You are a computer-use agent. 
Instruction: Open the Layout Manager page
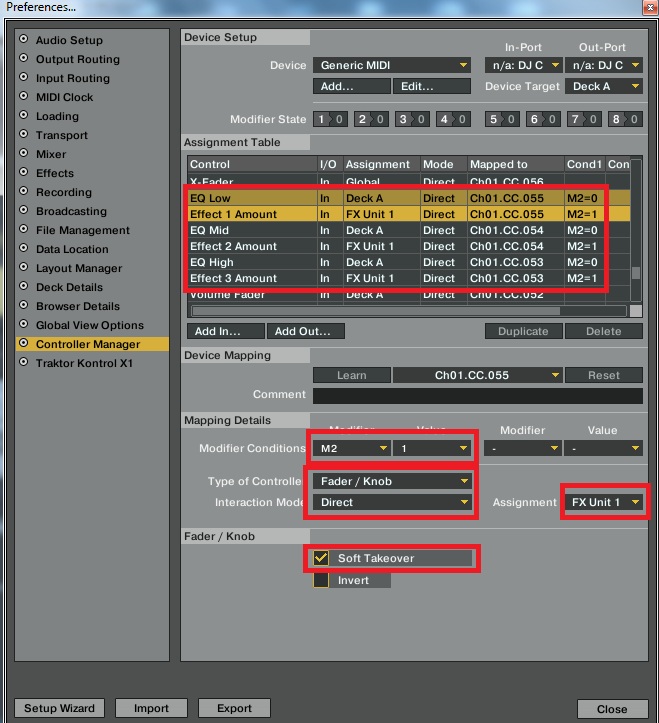79,268
